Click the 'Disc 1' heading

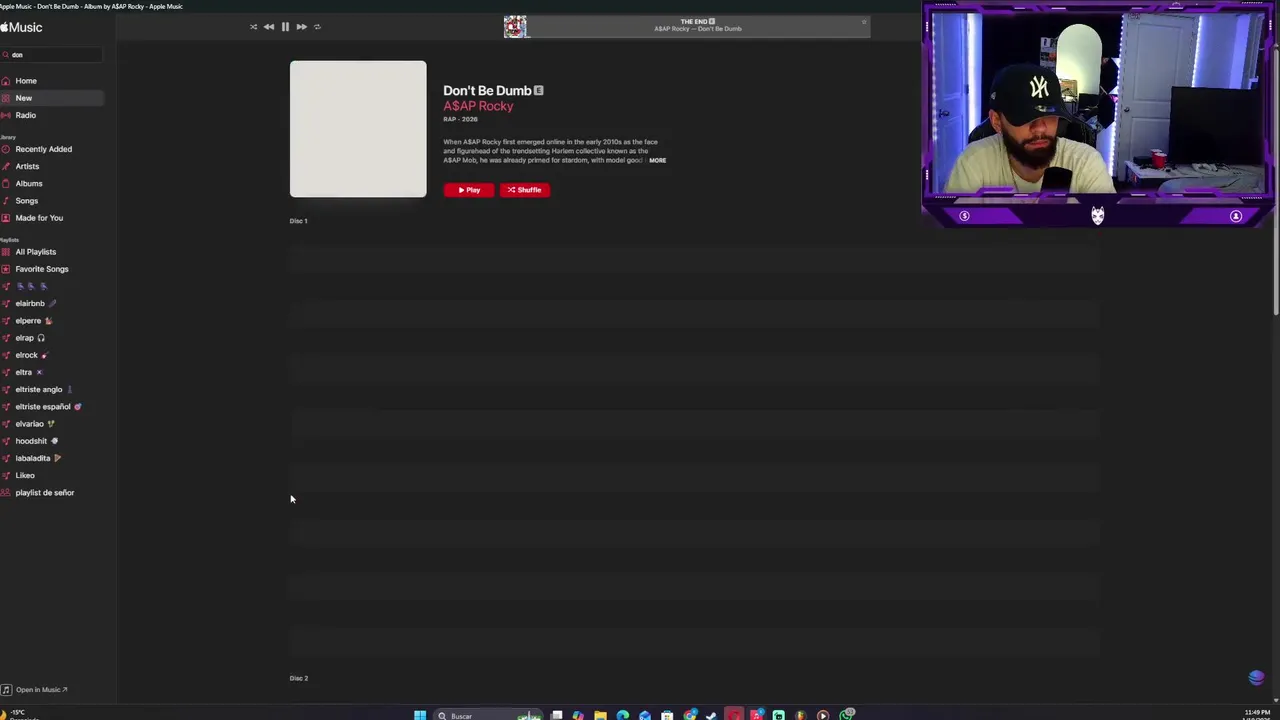298,221
